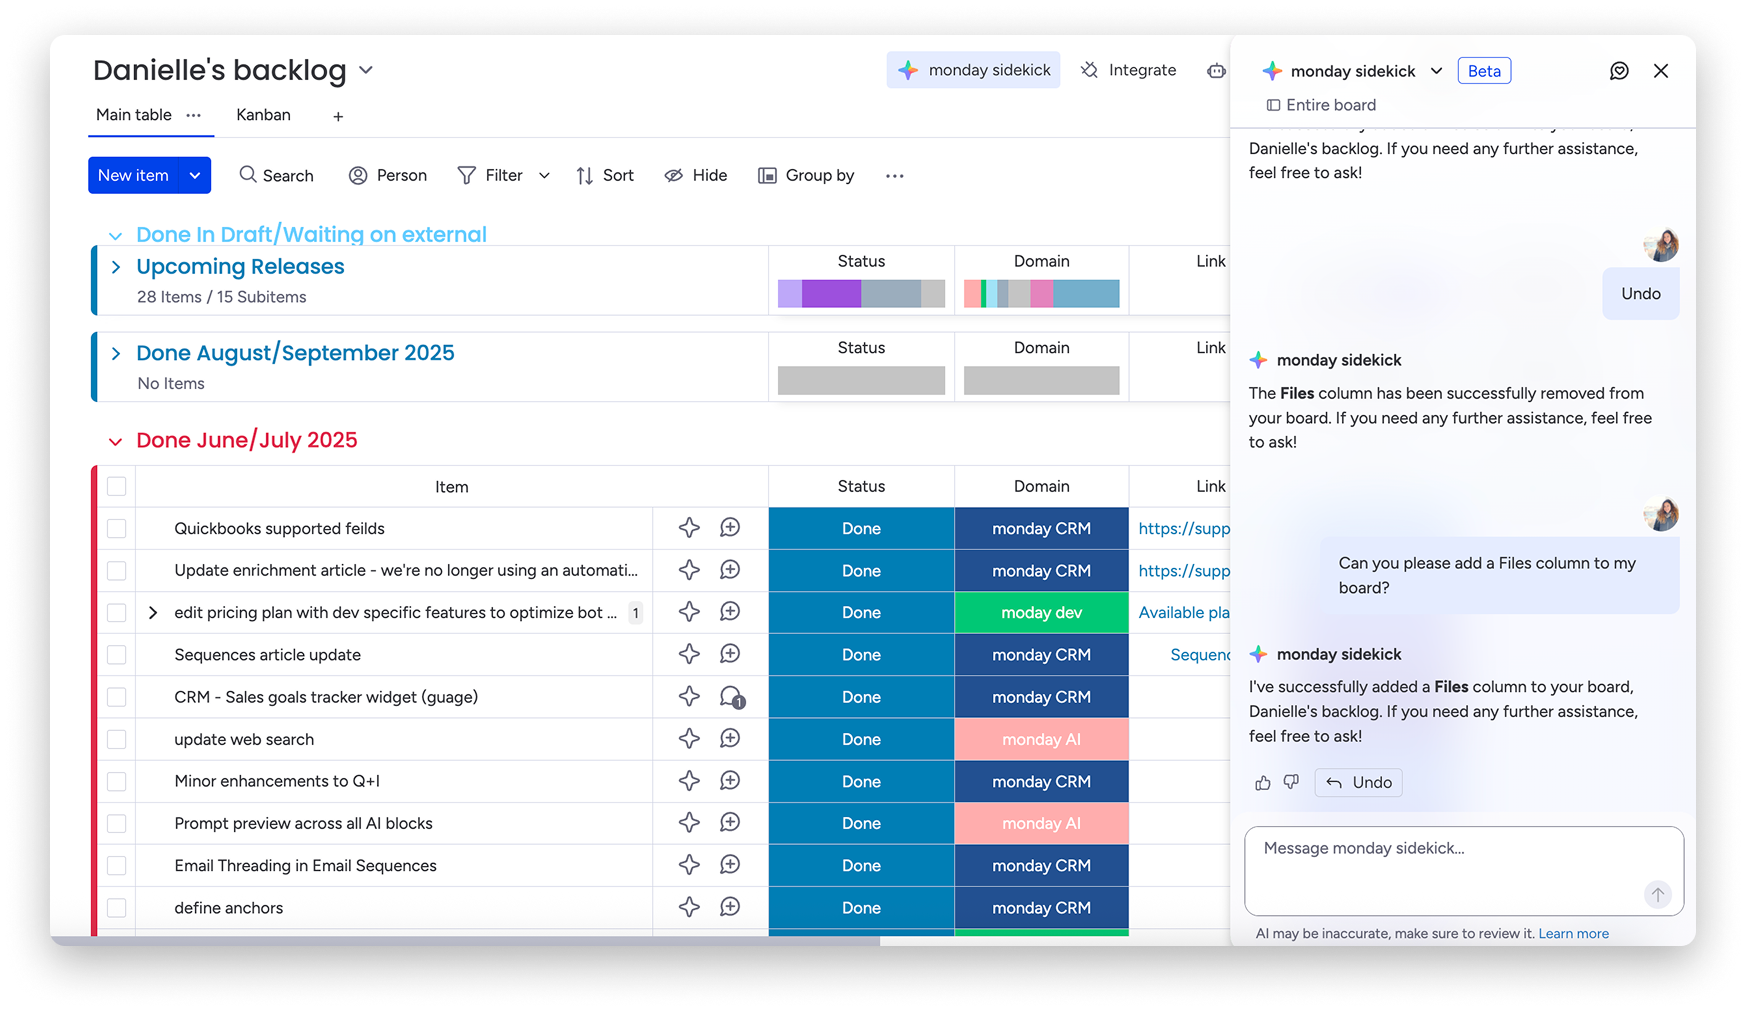Viewport: 1746px width, 1011px height.
Task: Check the Email Threading in Email Sequences row
Action: pyautogui.click(x=117, y=865)
